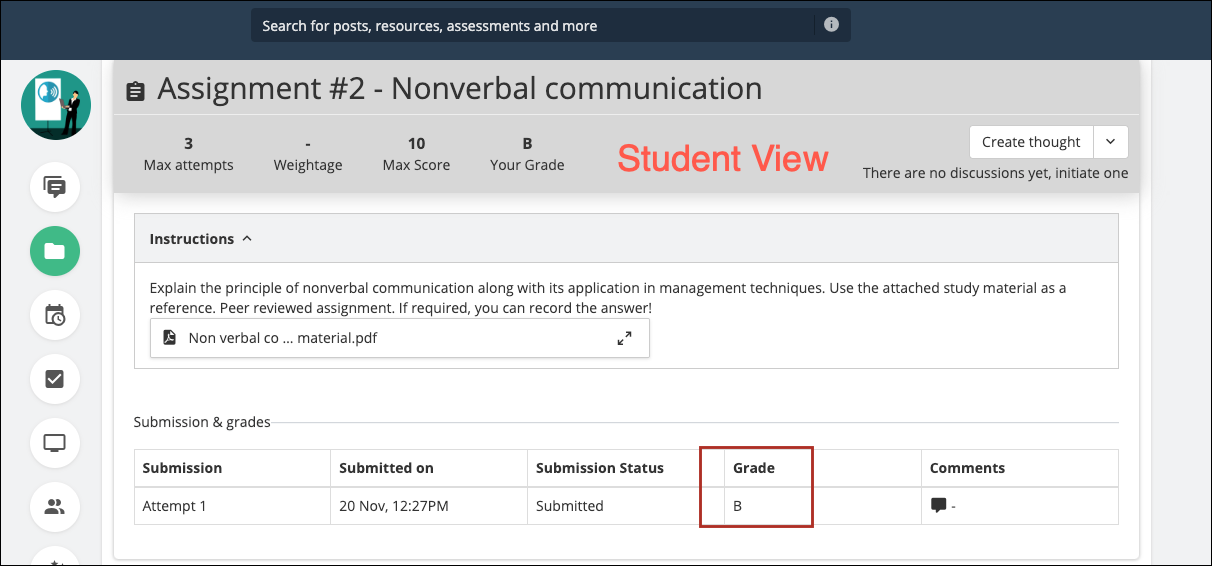Open the calendar schedule sidebar icon
This screenshot has width=1212, height=566.
pos(55,315)
